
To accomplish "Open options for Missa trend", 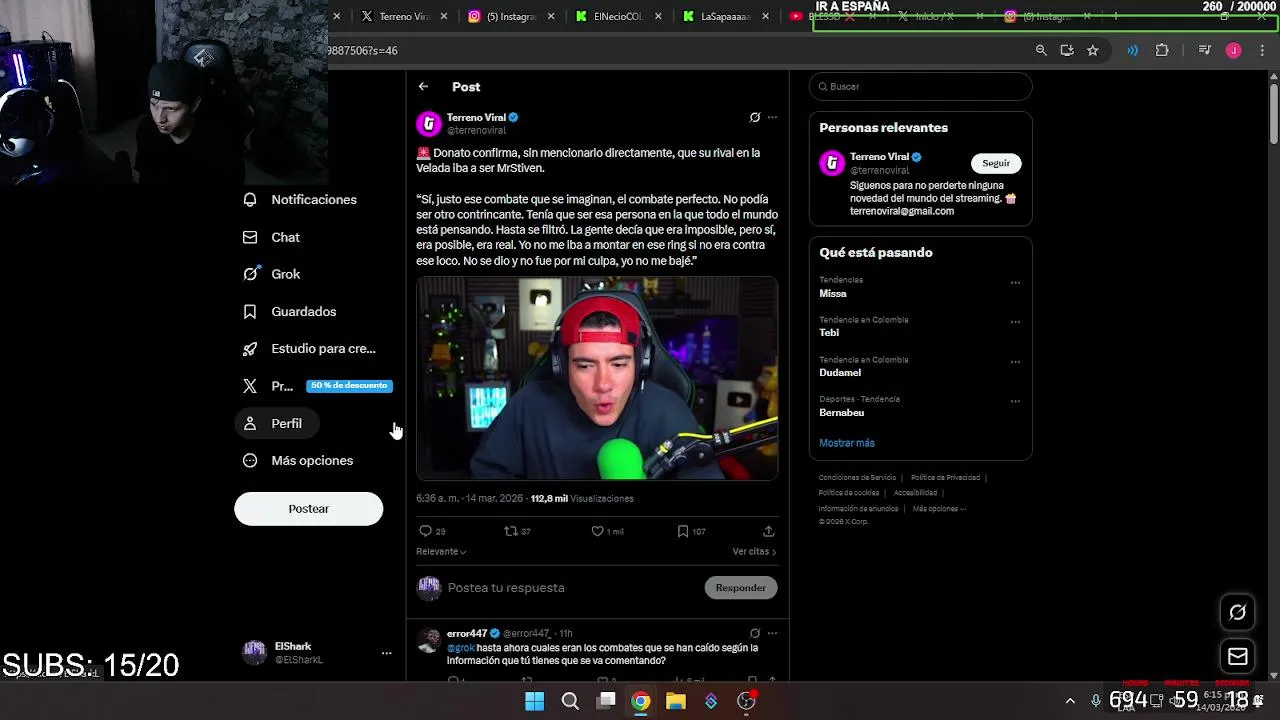I will [1015, 283].
